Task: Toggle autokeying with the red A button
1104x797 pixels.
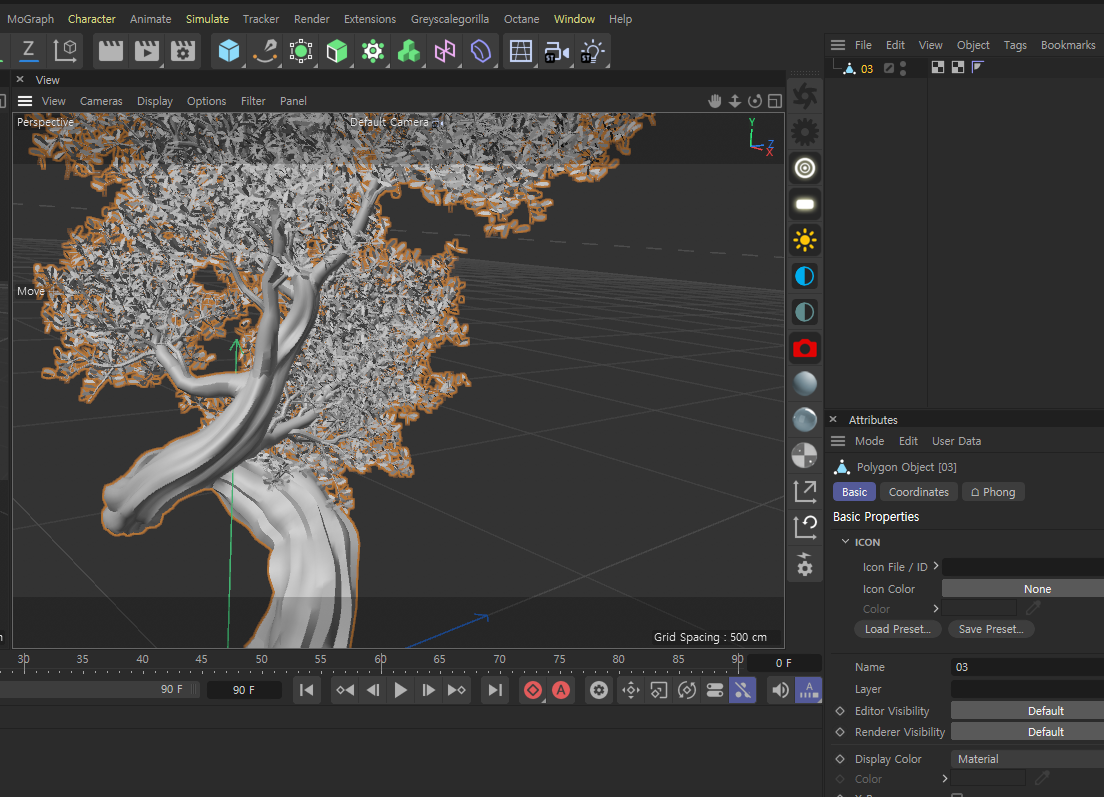Action: coord(562,690)
